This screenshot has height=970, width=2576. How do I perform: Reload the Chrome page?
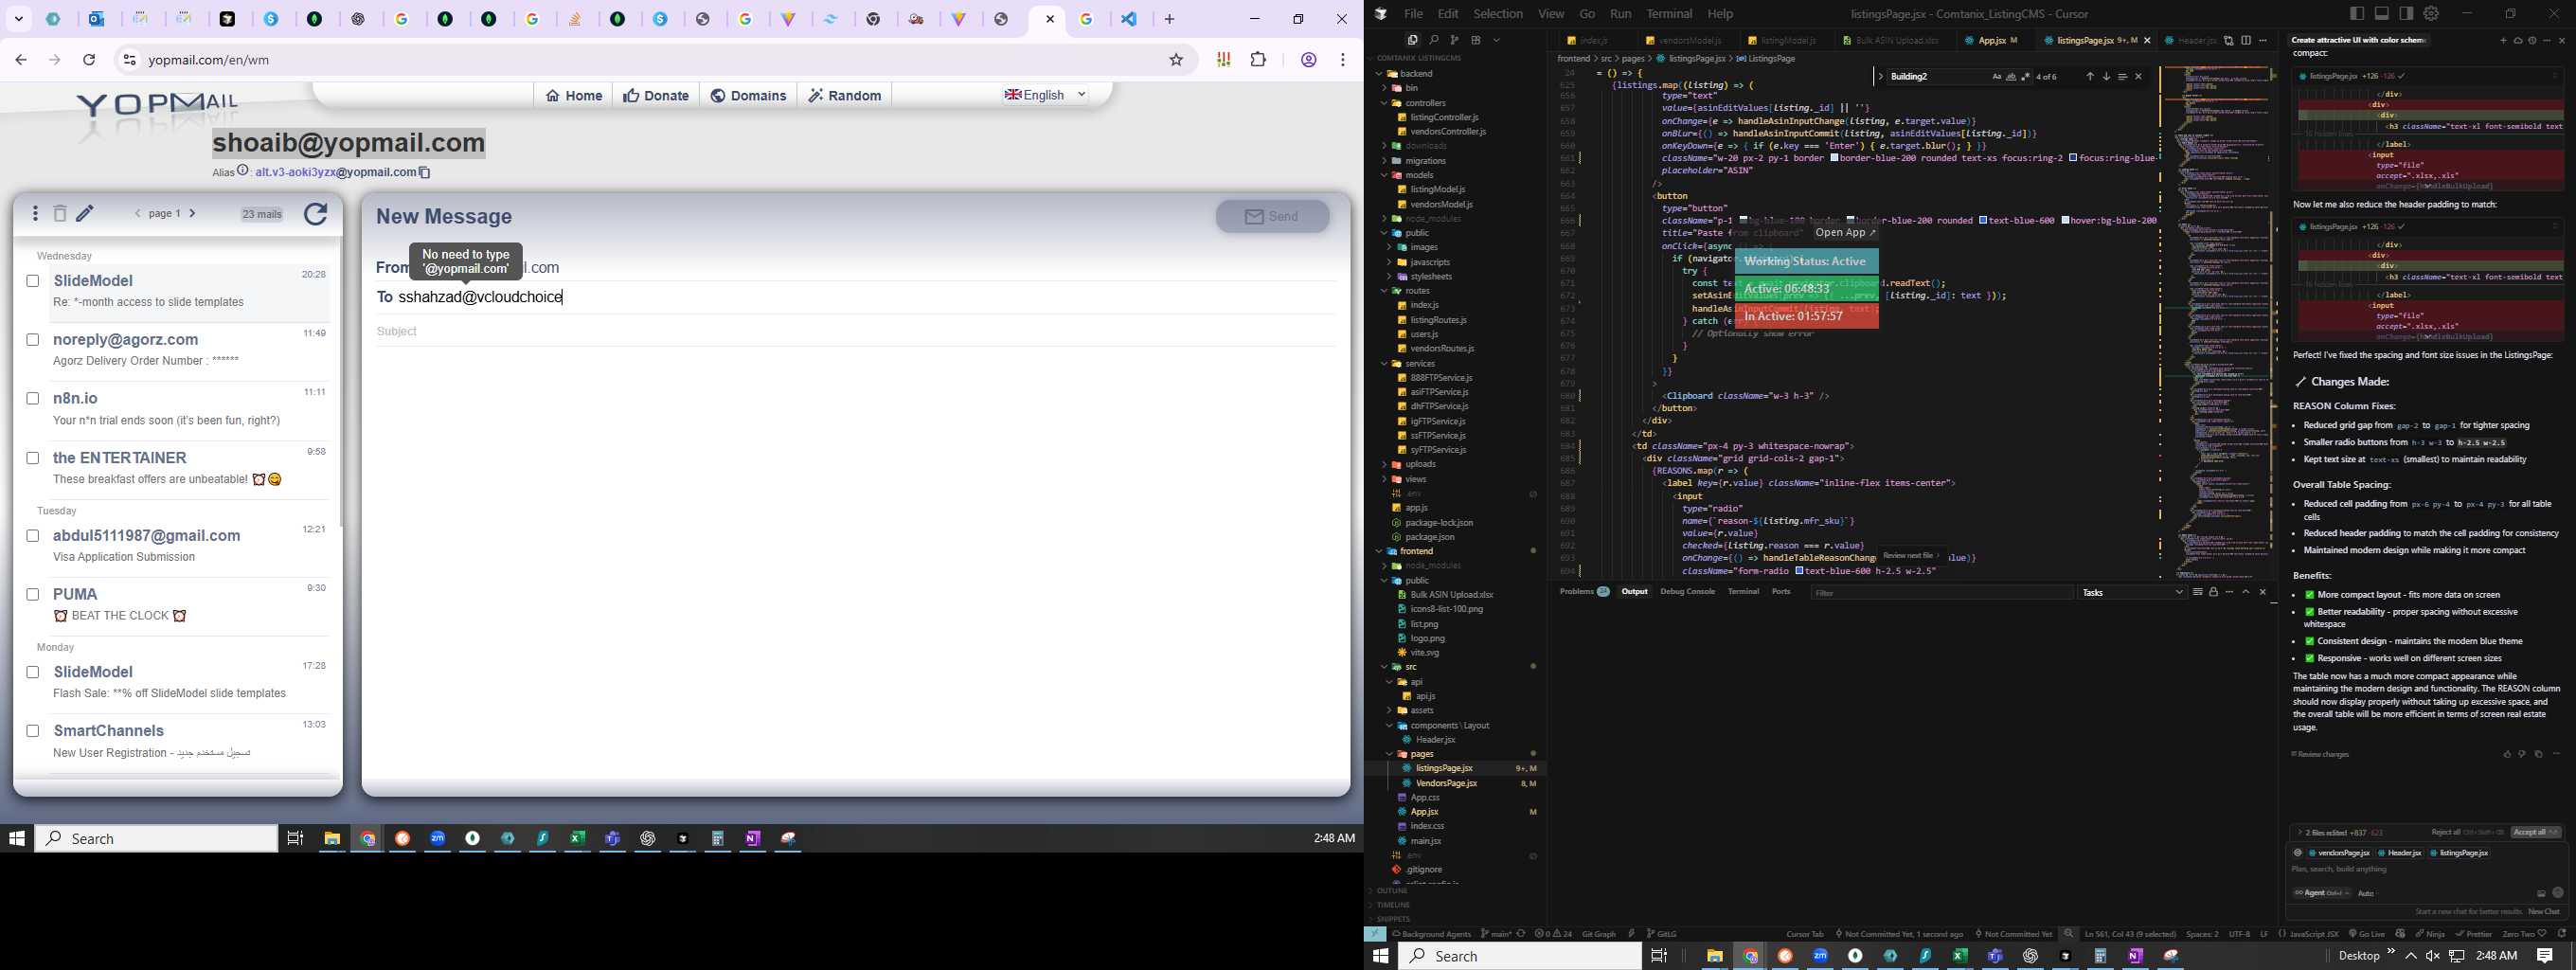click(89, 60)
